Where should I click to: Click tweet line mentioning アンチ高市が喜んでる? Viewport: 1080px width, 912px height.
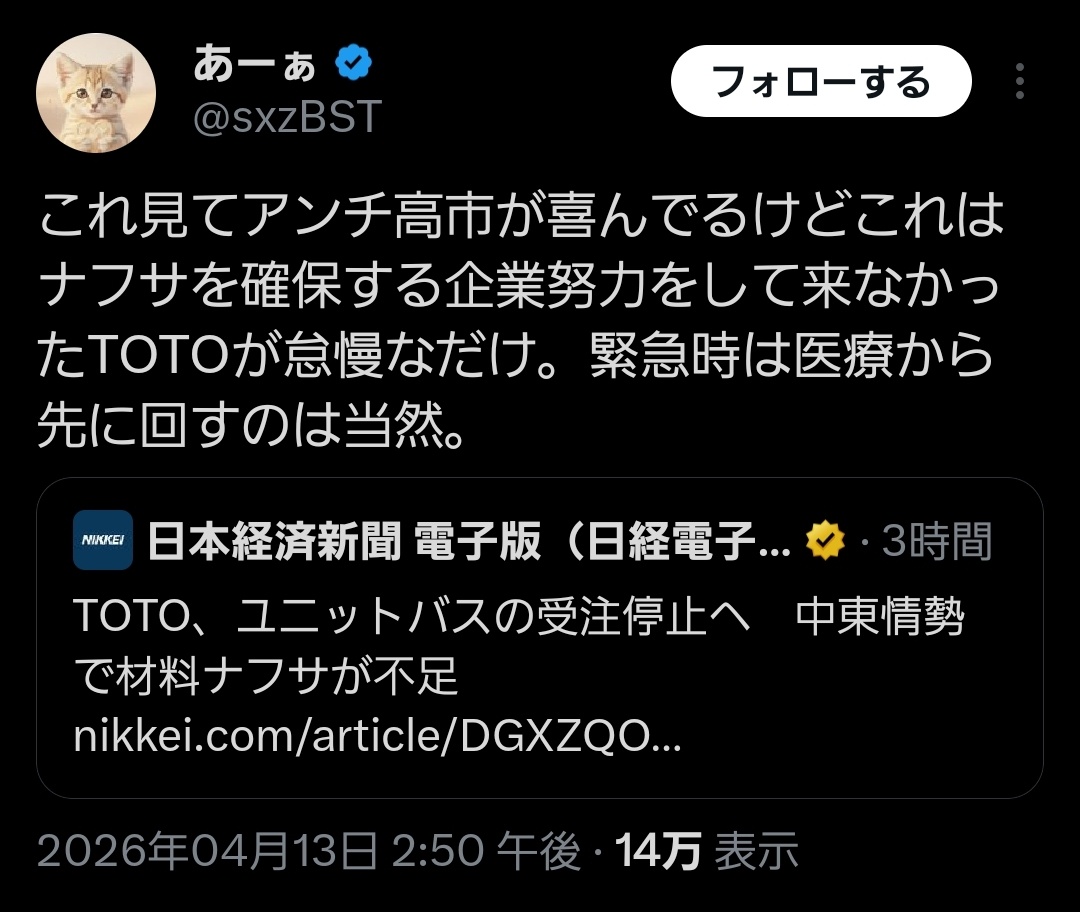[x=521, y=214]
